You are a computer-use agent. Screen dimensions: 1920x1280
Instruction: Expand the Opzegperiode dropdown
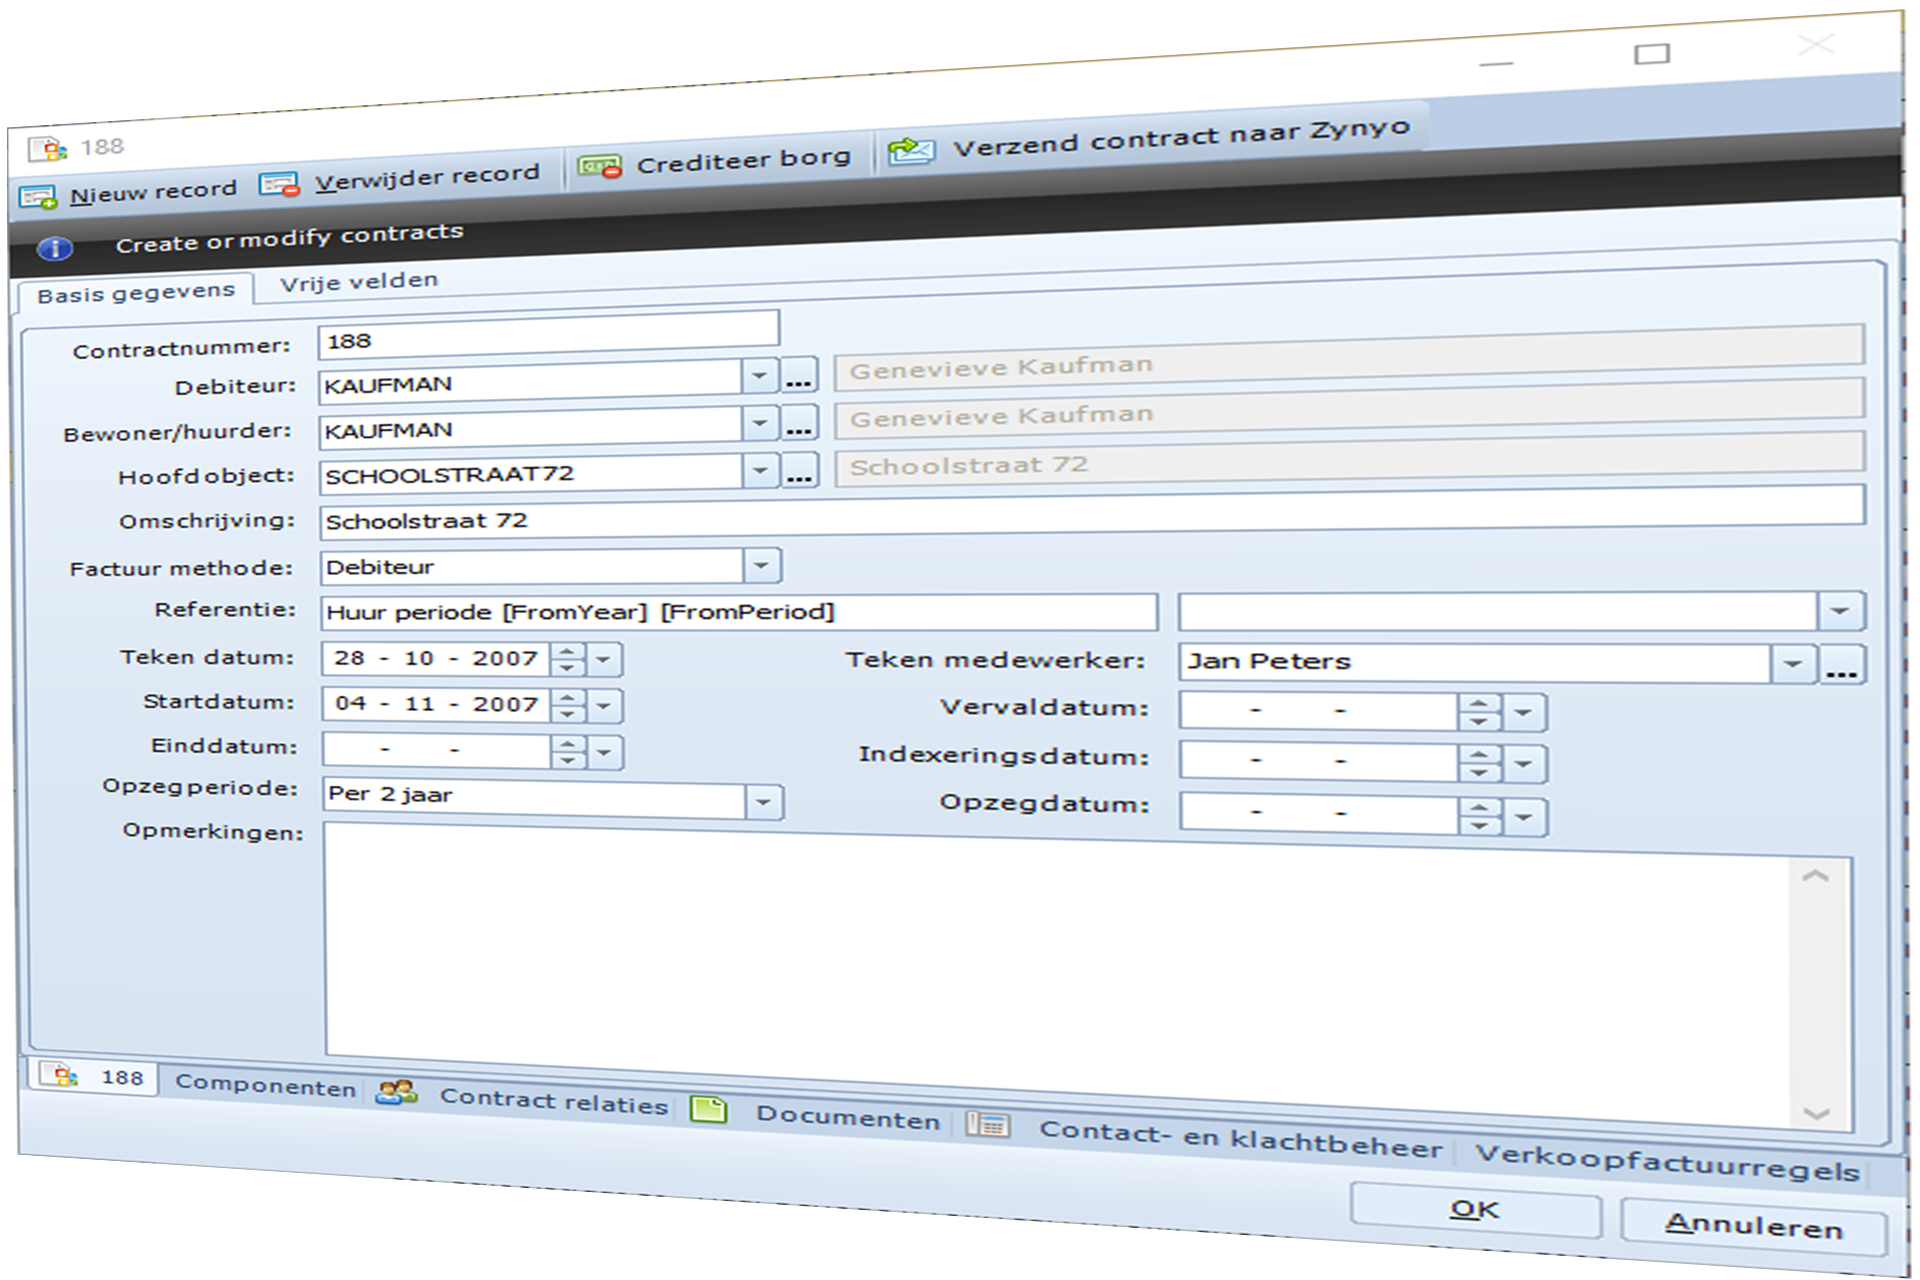point(763,801)
